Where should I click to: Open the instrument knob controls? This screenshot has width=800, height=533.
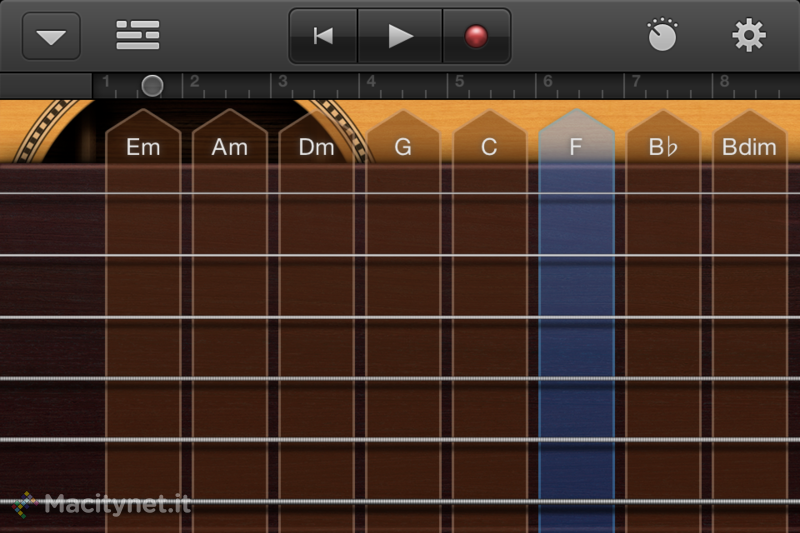pos(662,37)
